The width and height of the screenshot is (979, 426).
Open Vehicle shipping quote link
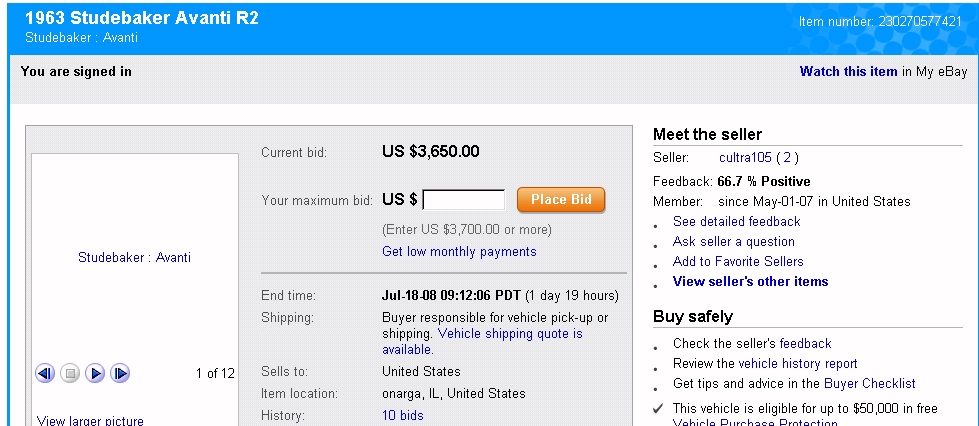click(x=510, y=333)
